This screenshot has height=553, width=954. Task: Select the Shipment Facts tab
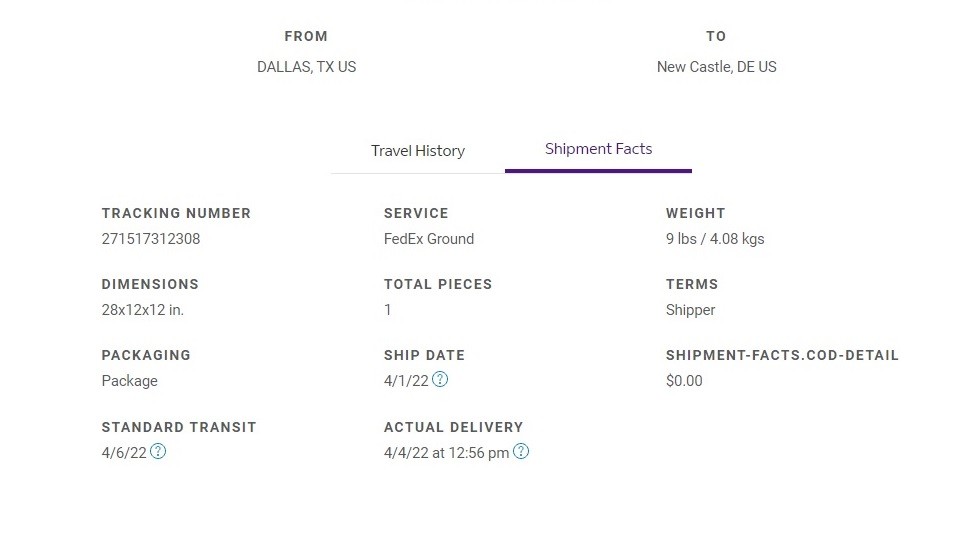(598, 149)
